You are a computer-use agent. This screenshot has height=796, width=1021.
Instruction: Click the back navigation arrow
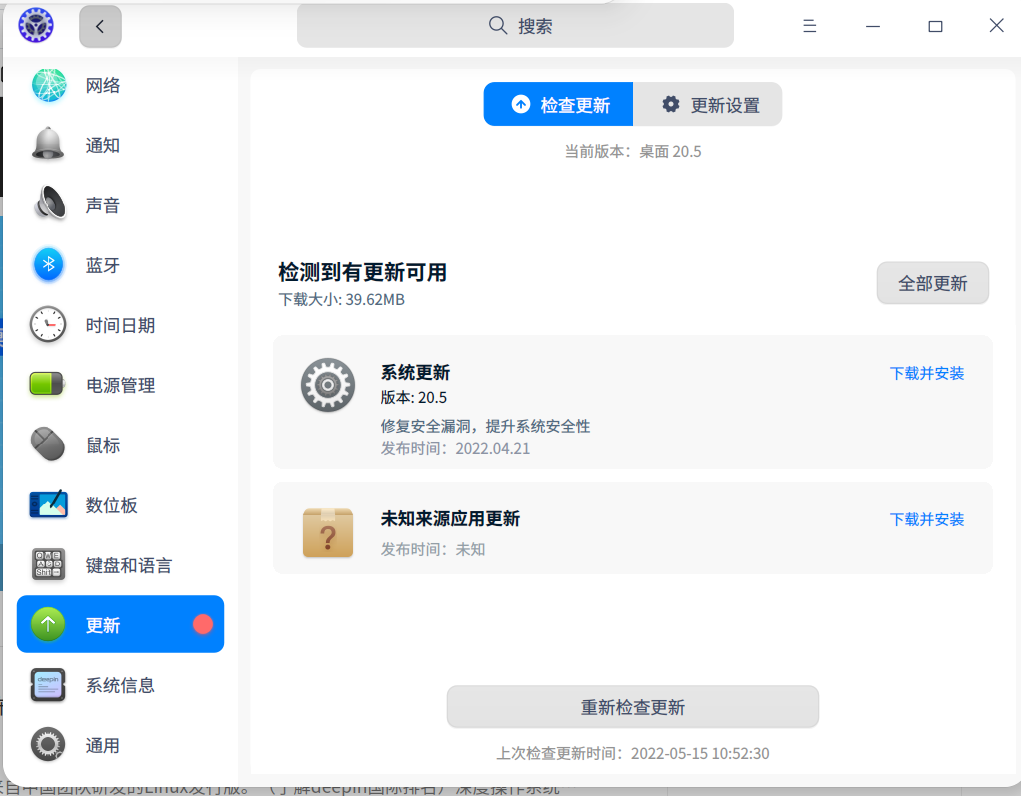click(x=100, y=26)
